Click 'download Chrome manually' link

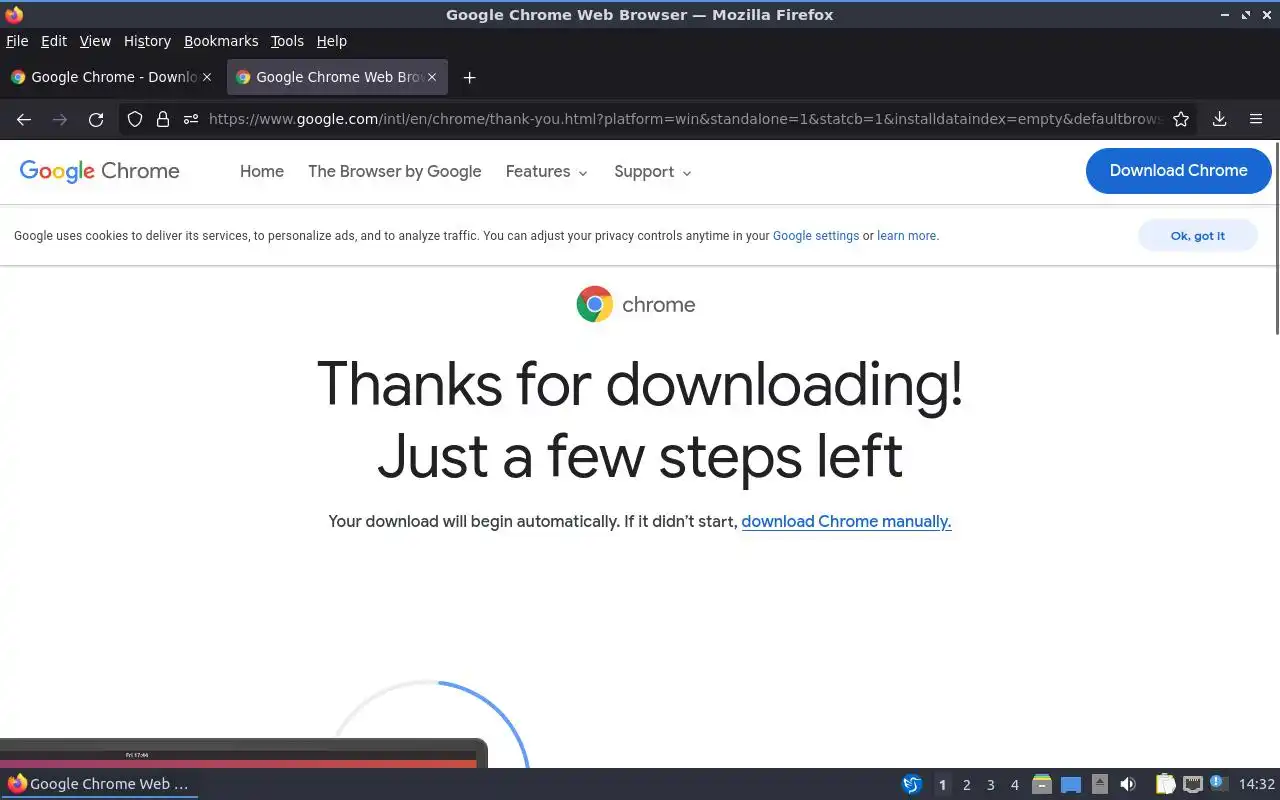click(x=846, y=521)
